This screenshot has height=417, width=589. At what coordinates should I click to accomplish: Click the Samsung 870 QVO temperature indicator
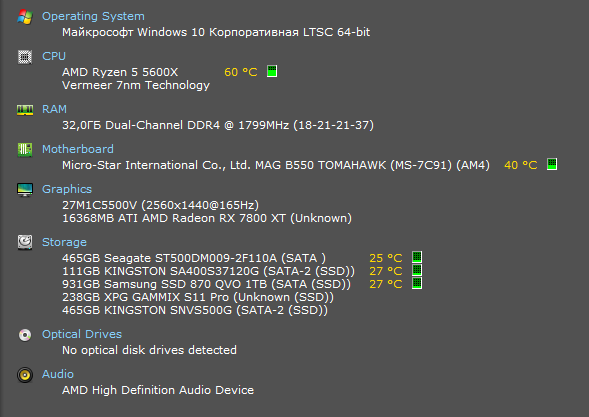coord(417,283)
